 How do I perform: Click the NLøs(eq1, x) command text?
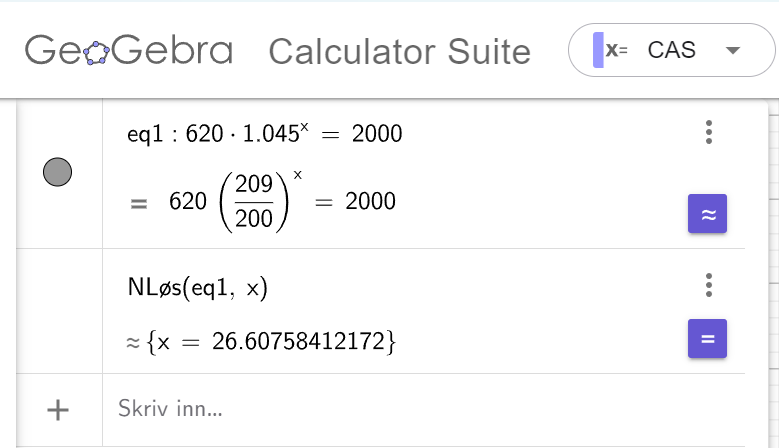coord(198,288)
